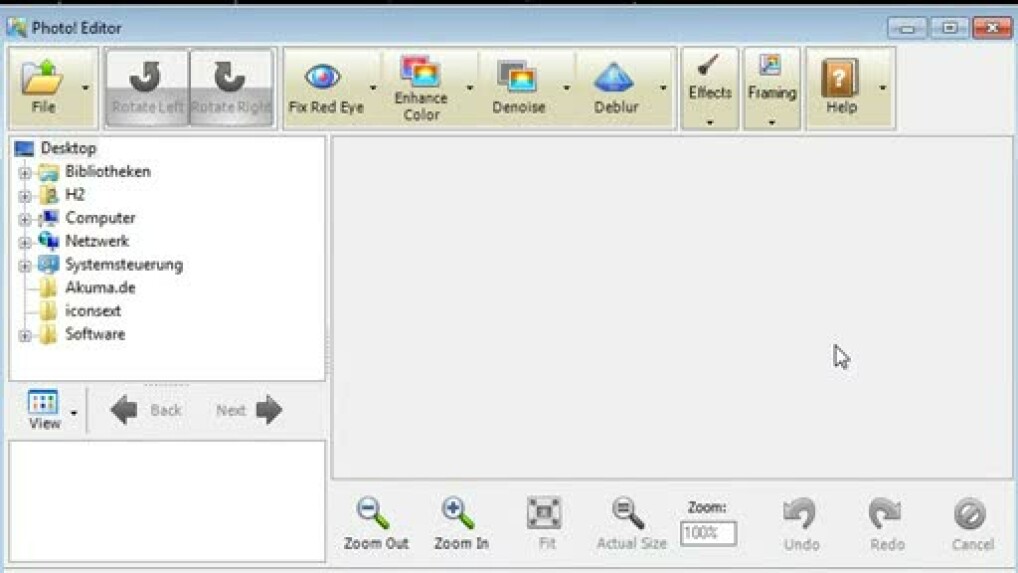Click the Rotate Left button
Screen dimensions: 1018x573
tap(147, 88)
